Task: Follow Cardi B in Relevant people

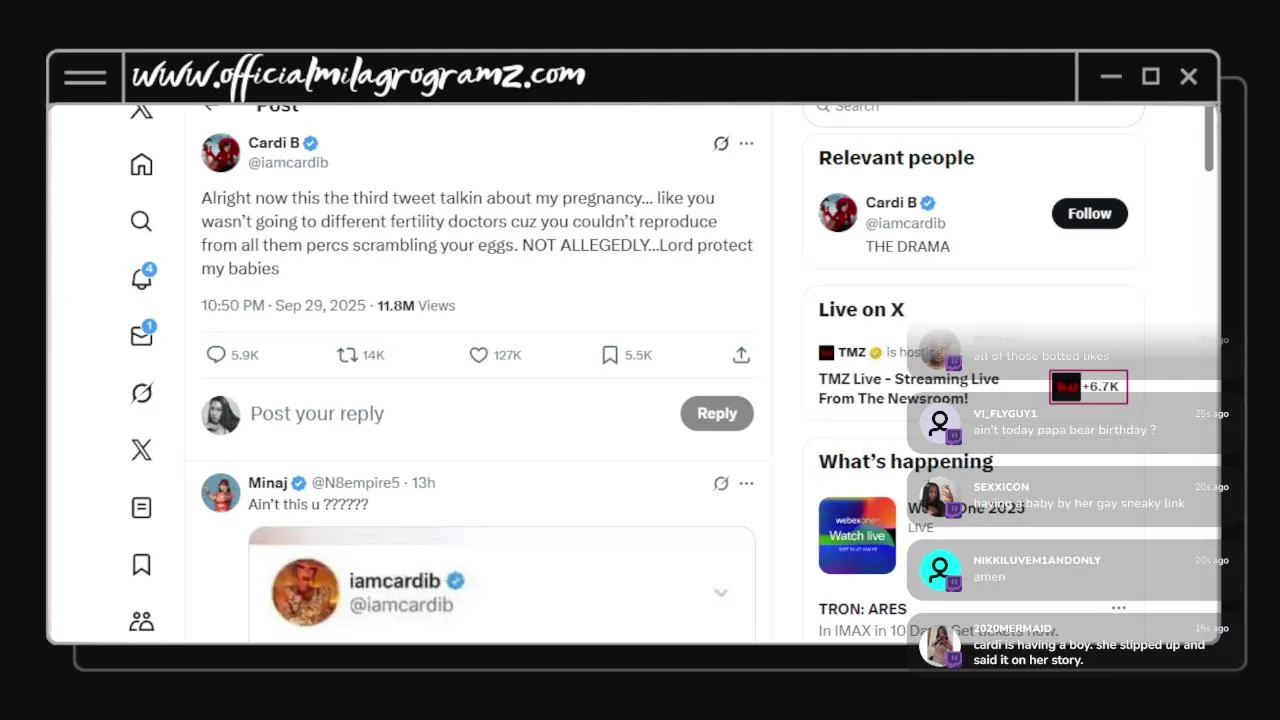Action: click(x=1089, y=213)
